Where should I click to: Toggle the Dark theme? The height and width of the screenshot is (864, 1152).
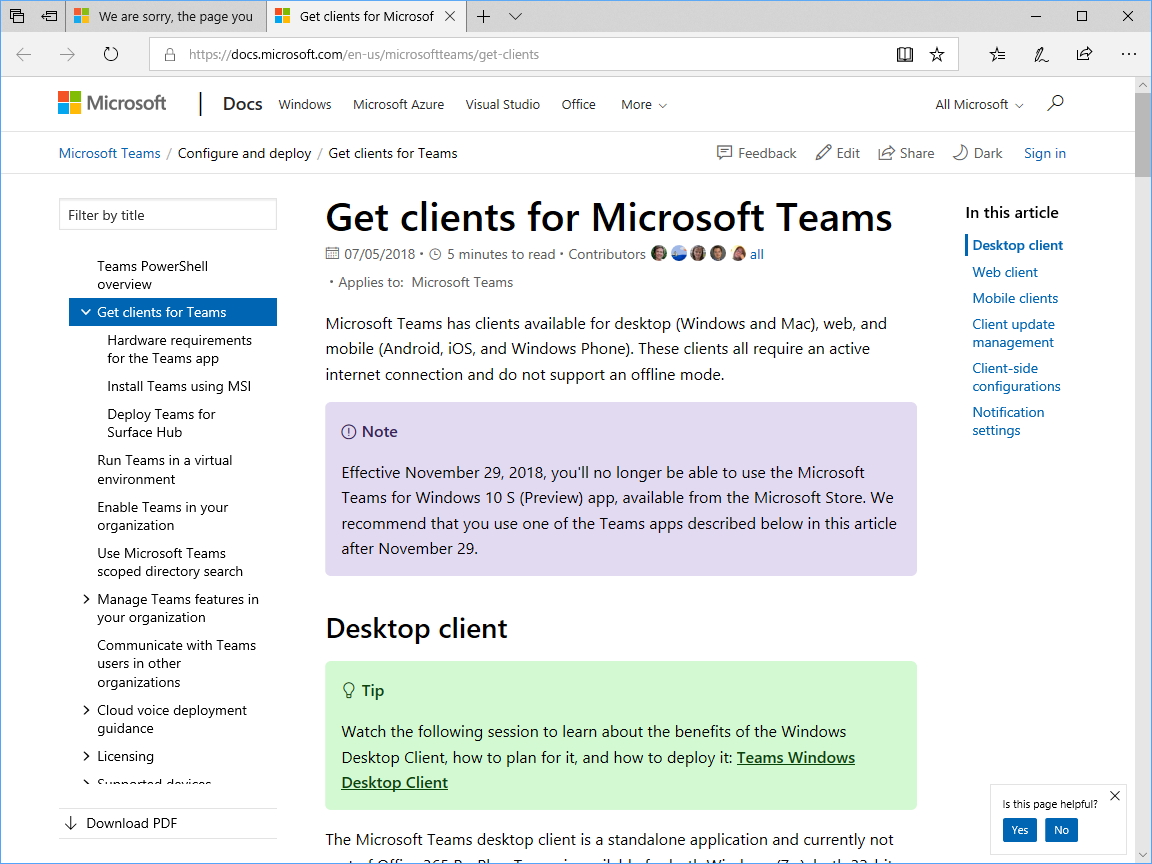(977, 153)
